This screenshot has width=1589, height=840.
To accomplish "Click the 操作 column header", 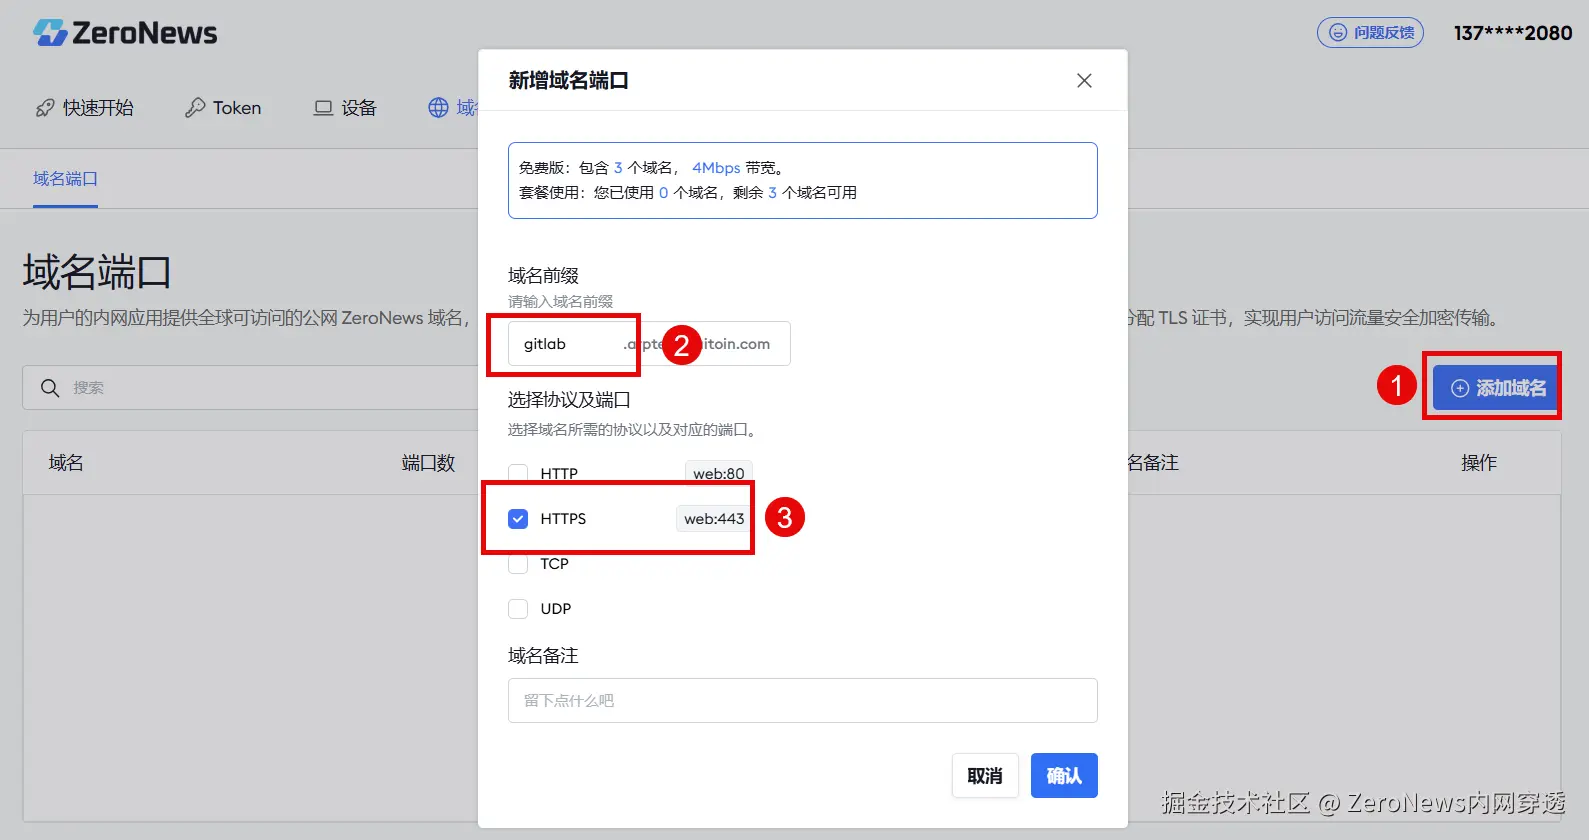I will point(1479,463).
